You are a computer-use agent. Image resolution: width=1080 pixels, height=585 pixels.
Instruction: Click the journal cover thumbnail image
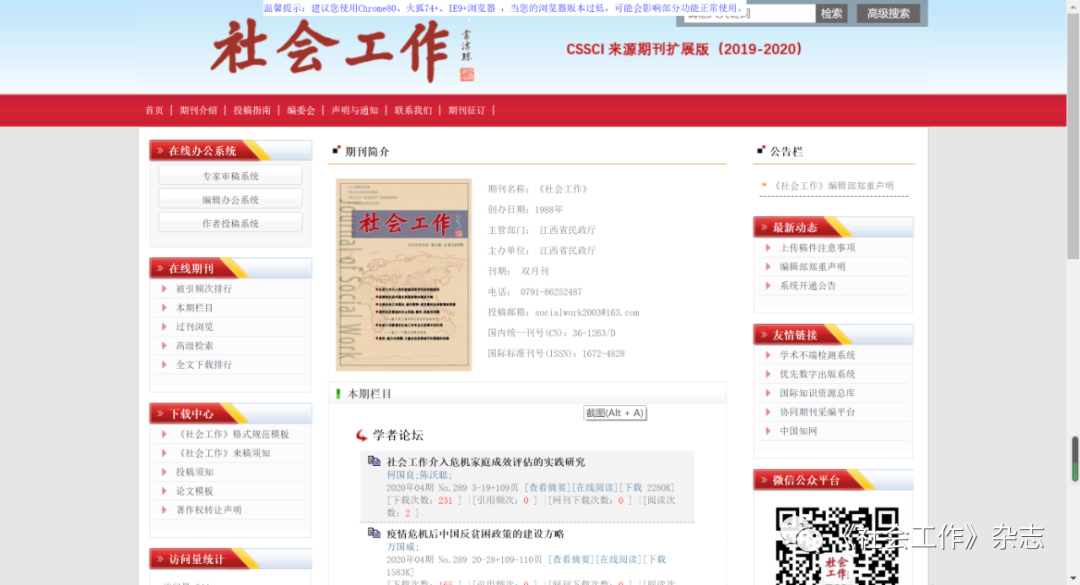coord(404,274)
